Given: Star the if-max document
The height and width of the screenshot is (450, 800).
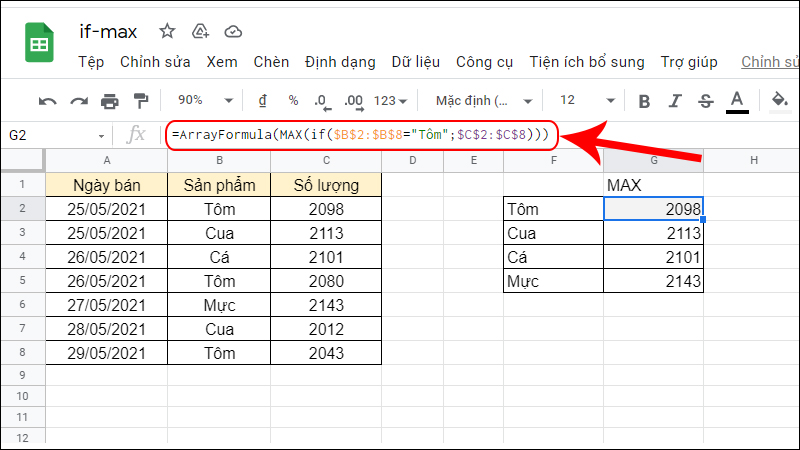Looking at the screenshot, I should point(167,30).
